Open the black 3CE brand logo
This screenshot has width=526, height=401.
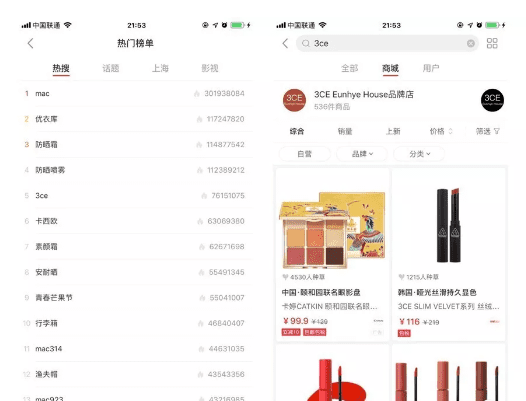coord(492,100)
